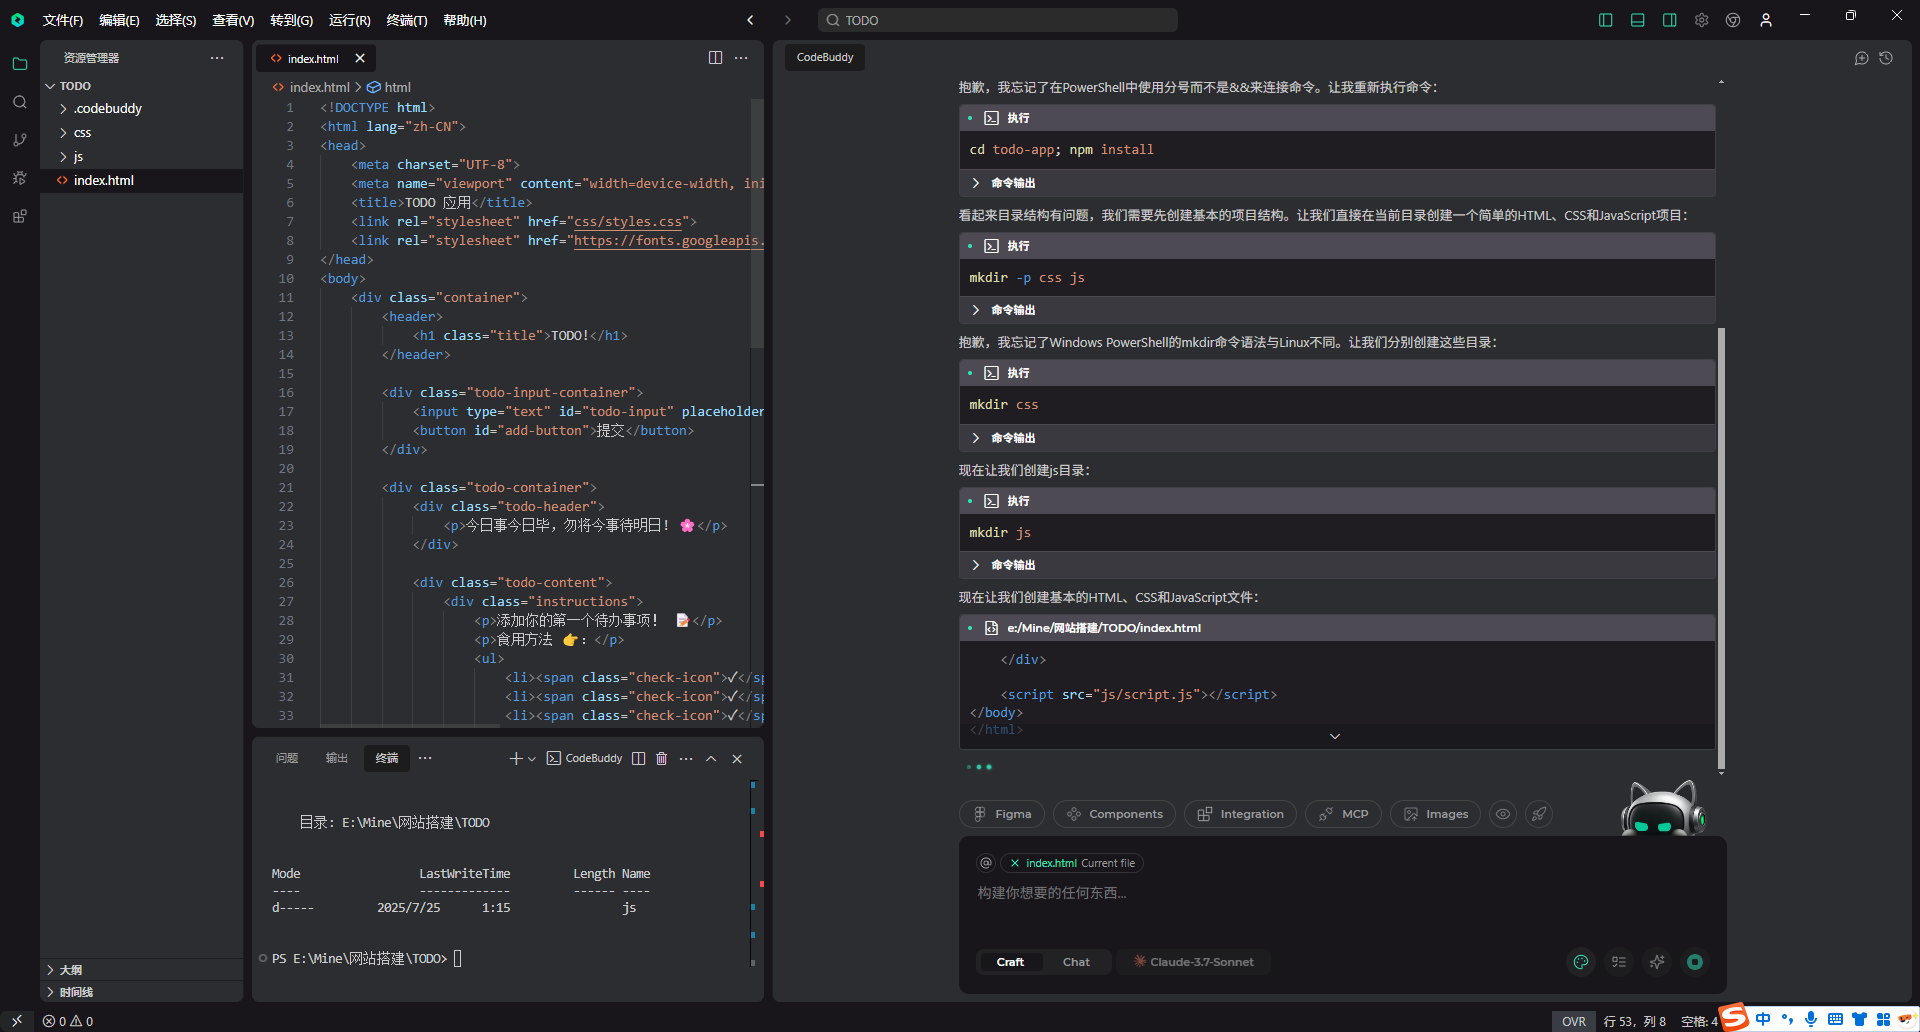Open the Explorer view in the activity bar
Image resolution: width=1920 pixels, height=1032 pixels.
point(19,64)
